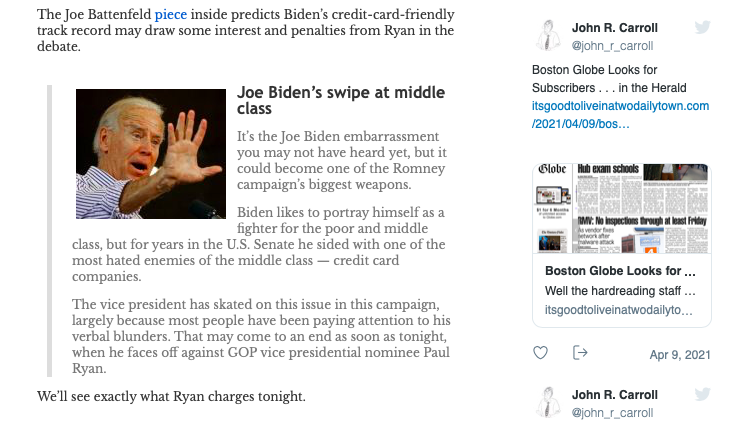
Task: Click the @john_r_carroll handle on second tweet
Action: 612,412
